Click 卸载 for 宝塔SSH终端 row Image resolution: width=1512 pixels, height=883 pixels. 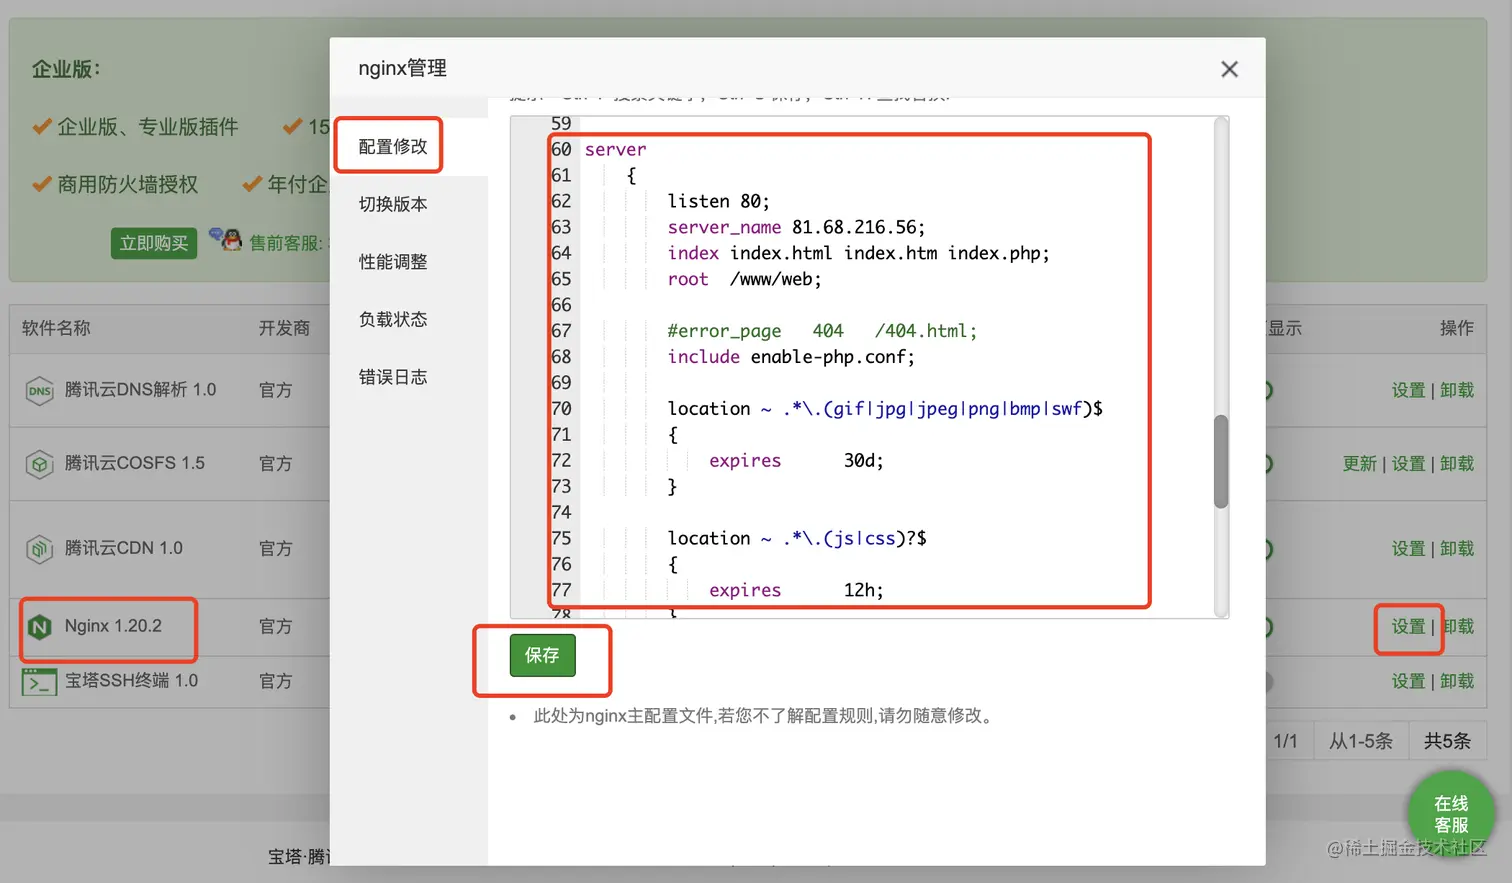coord(1457,681)
